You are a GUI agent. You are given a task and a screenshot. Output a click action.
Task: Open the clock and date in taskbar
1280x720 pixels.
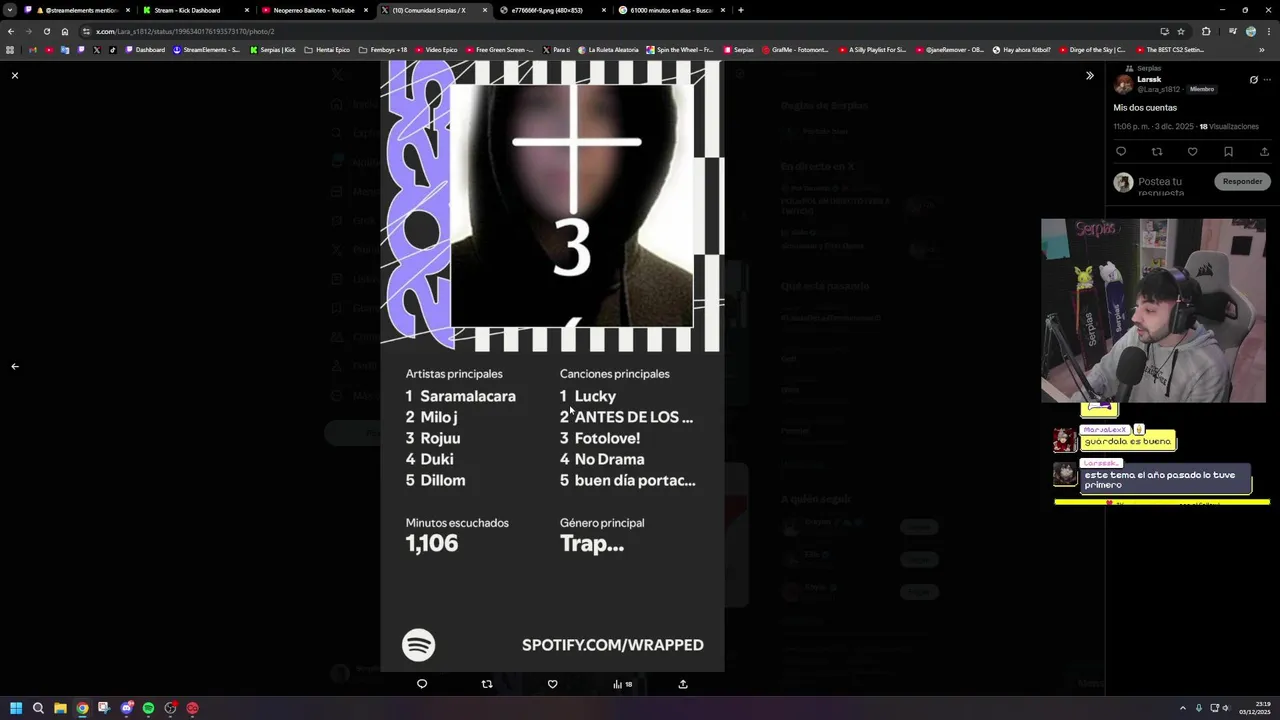1254,708
